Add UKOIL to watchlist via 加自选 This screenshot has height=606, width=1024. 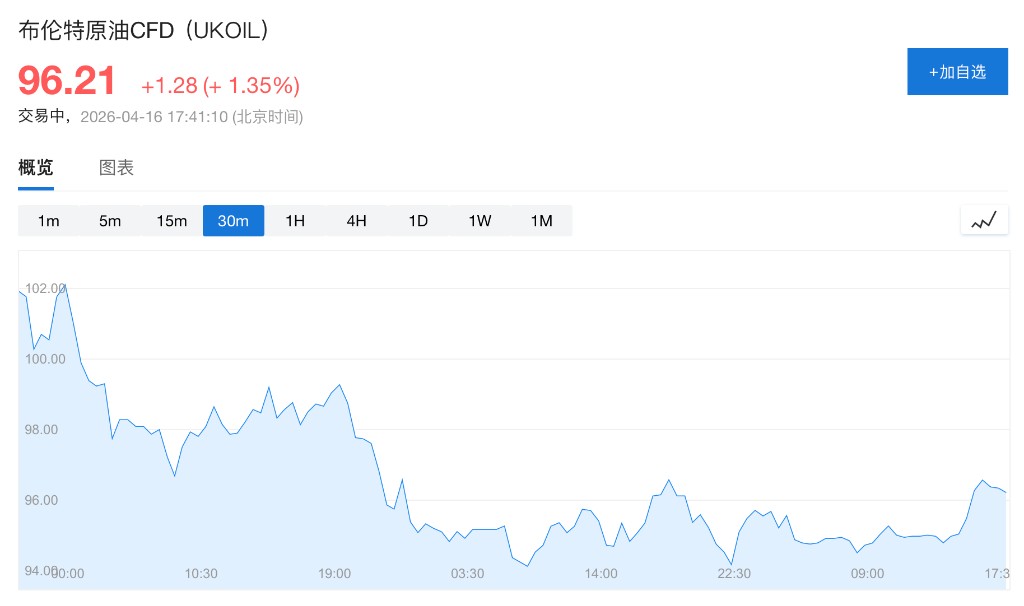957,72
